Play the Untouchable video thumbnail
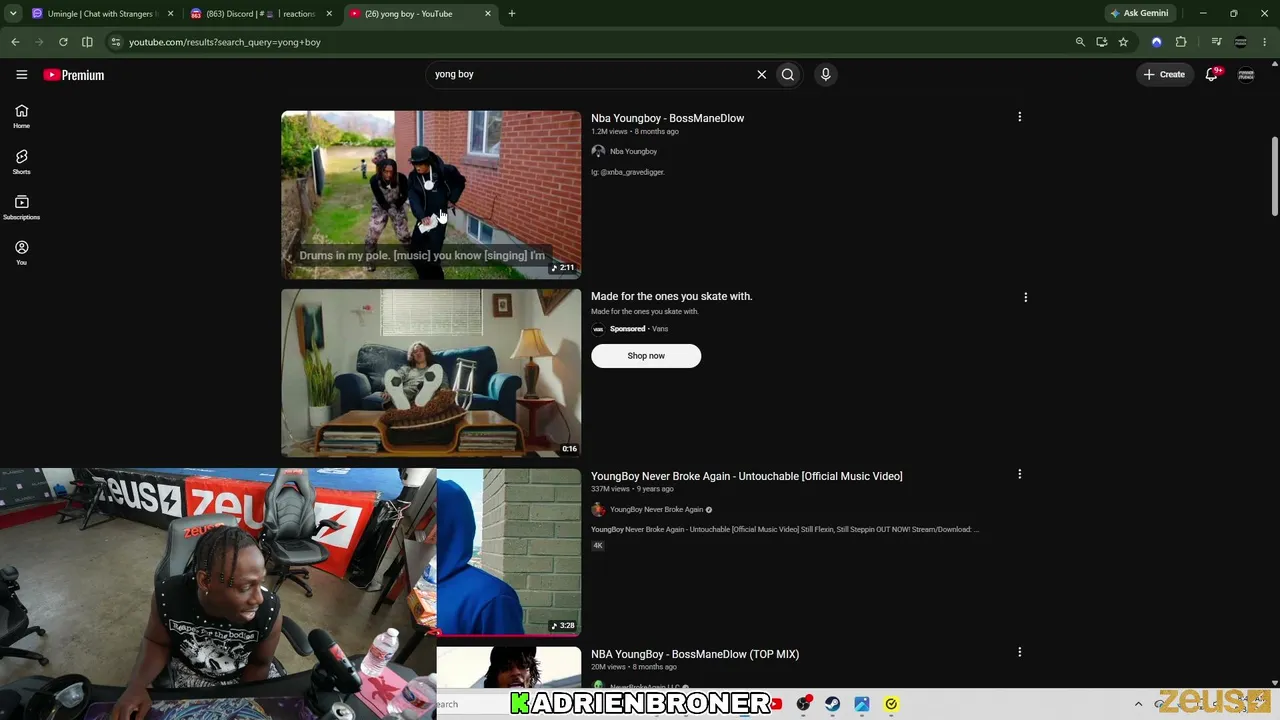 pyautogui.click(x=508, y=552)
